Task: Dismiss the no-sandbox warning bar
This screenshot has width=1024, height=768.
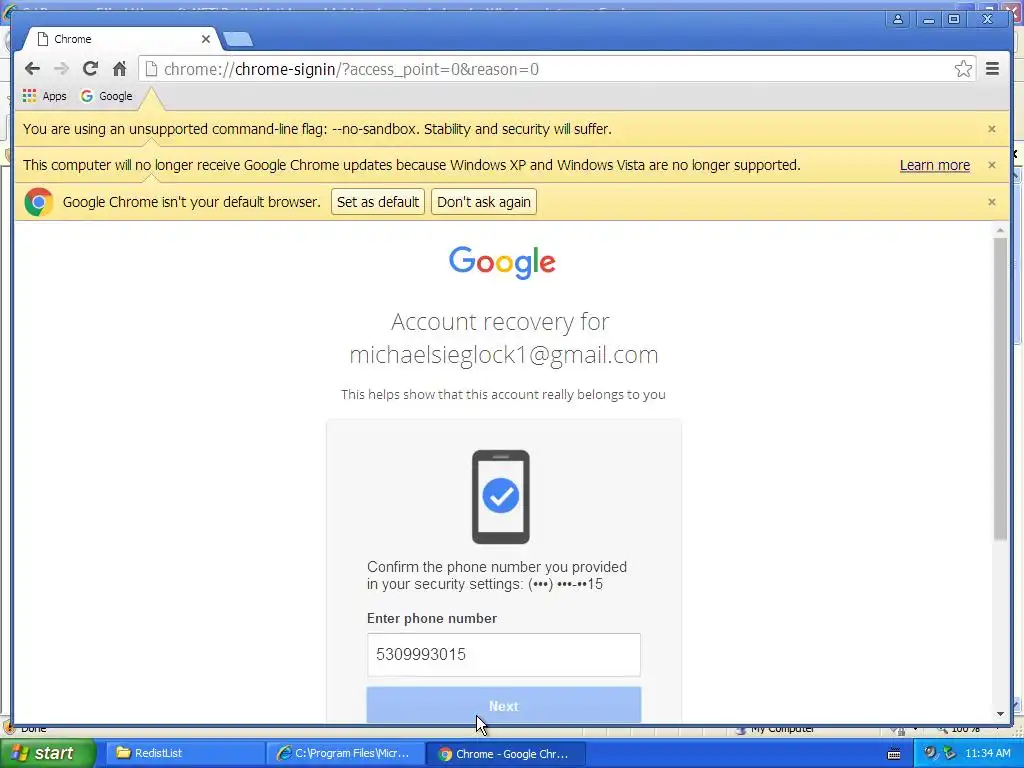Action: (x=992, y=129)
